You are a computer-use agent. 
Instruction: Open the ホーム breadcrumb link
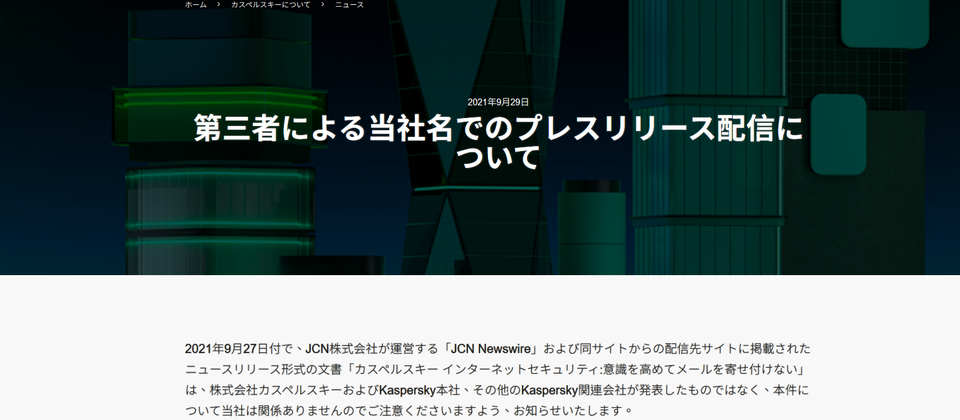[x=196, y=5]
